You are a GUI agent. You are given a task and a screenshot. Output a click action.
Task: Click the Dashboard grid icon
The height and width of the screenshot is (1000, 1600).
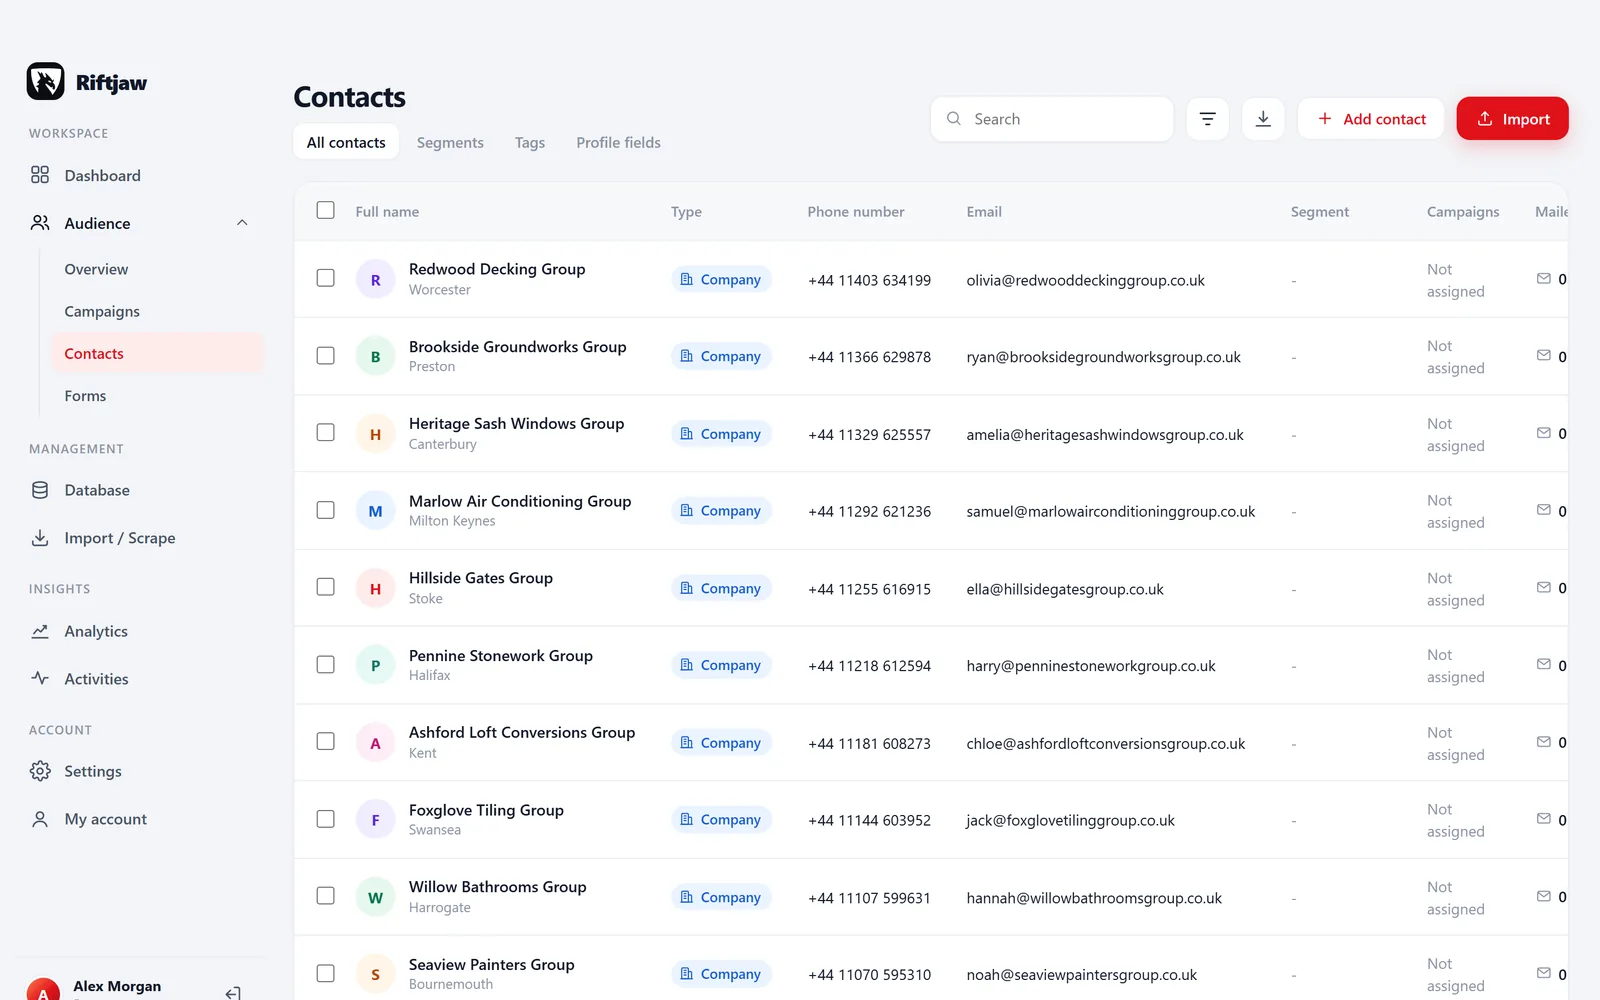(x=40, y=175)
